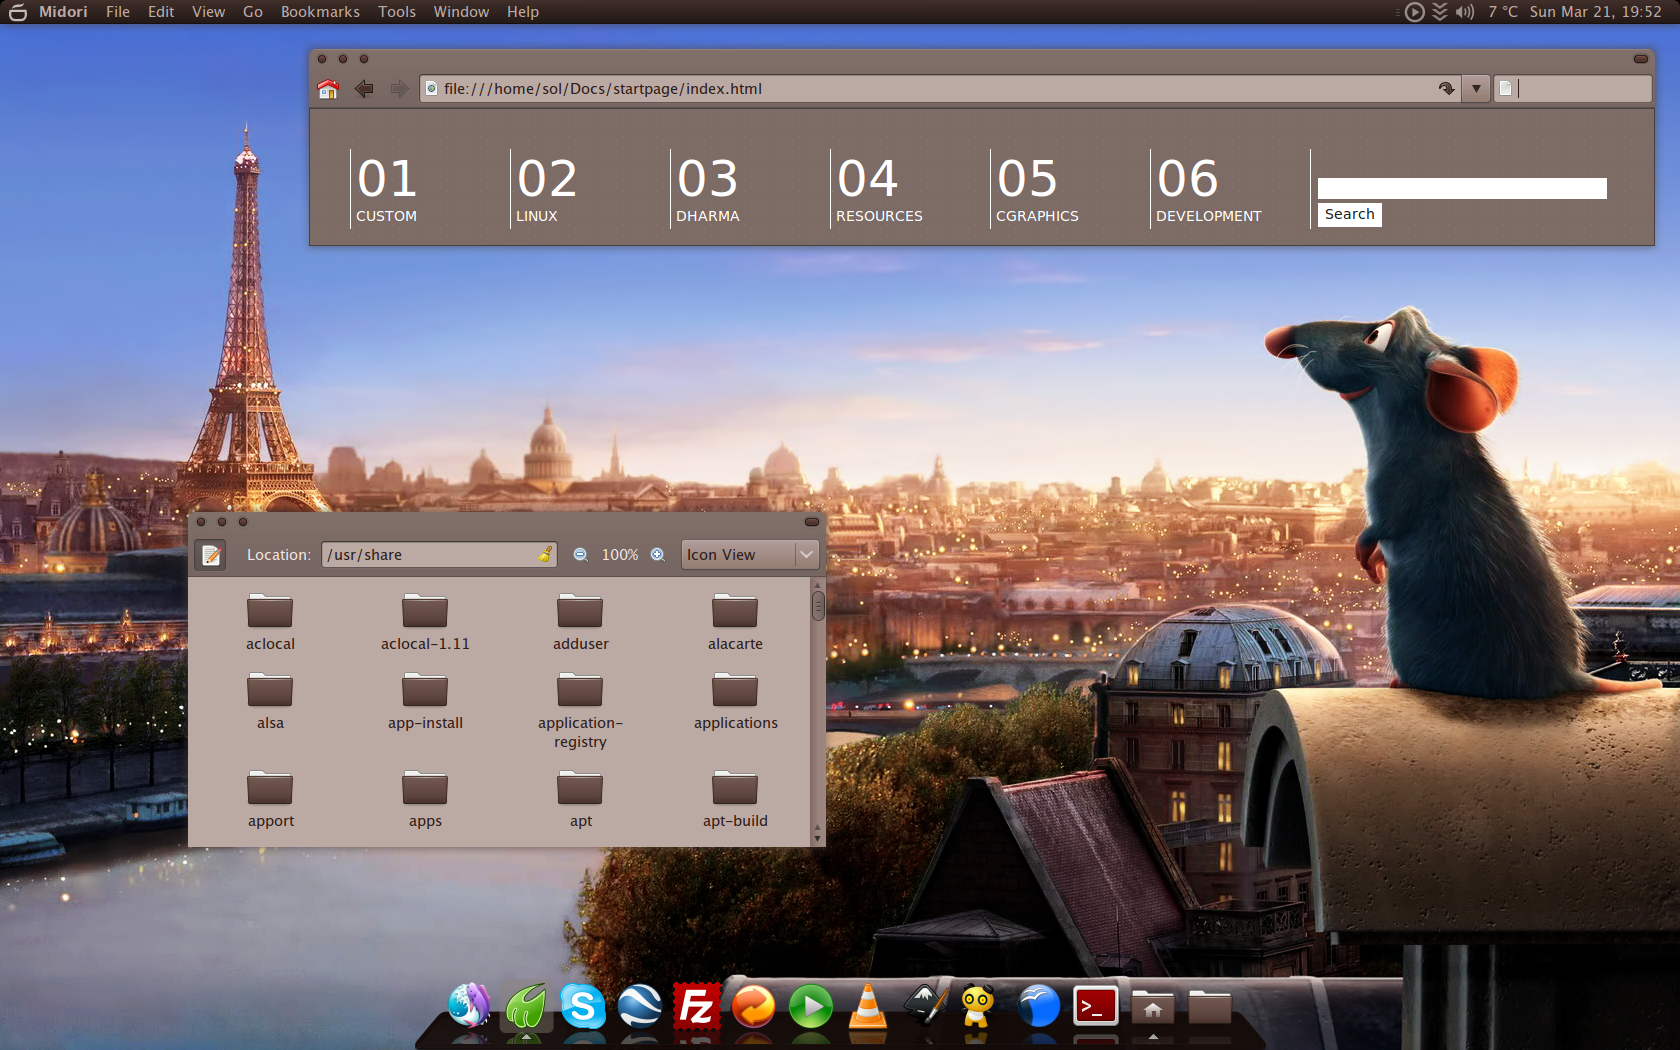Open Google Earth from the dock
The image size is (1680, 1050).
click(x=639, y=1006)
